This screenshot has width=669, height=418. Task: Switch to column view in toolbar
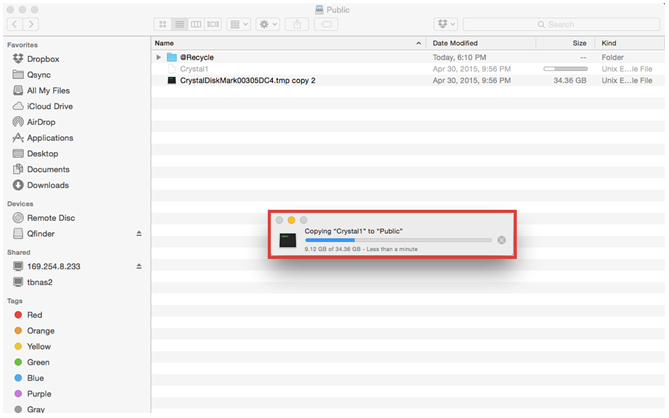click(195, 24)
